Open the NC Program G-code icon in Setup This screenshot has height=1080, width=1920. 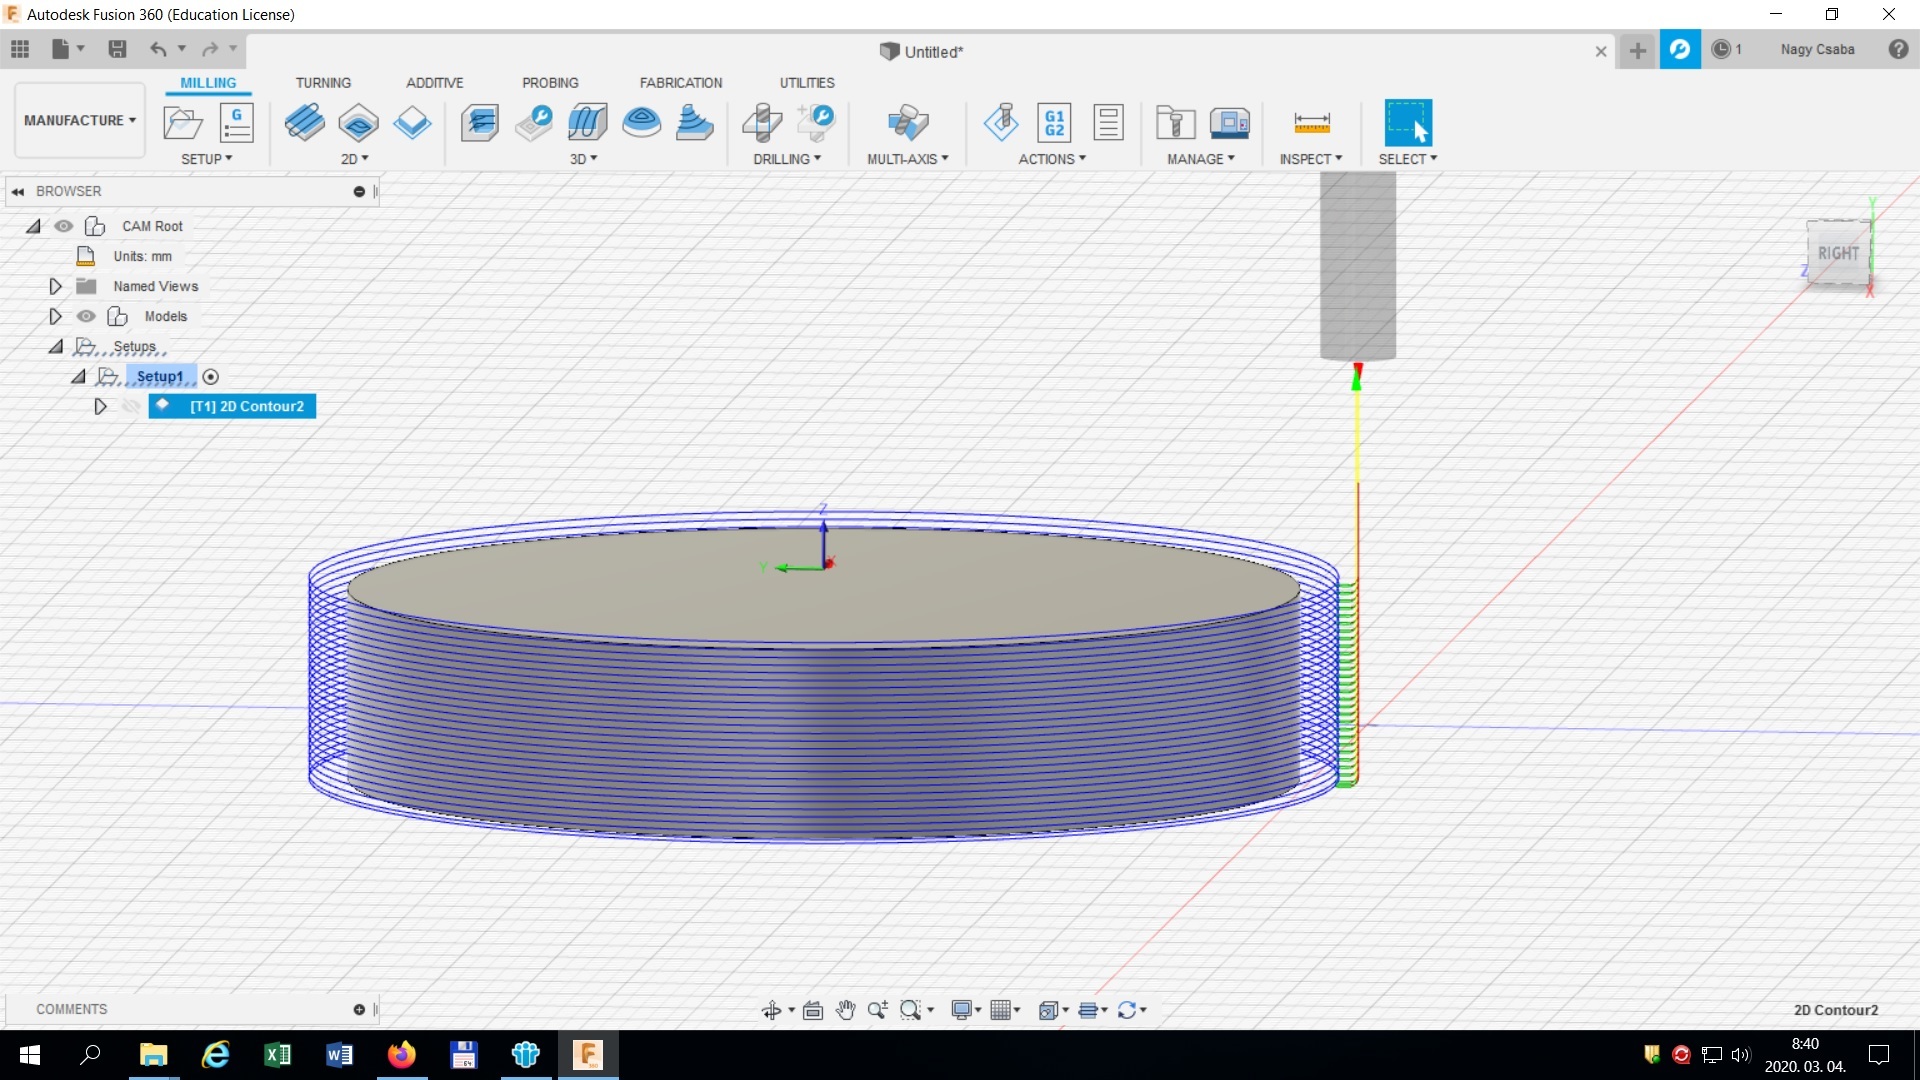point(237,123)
